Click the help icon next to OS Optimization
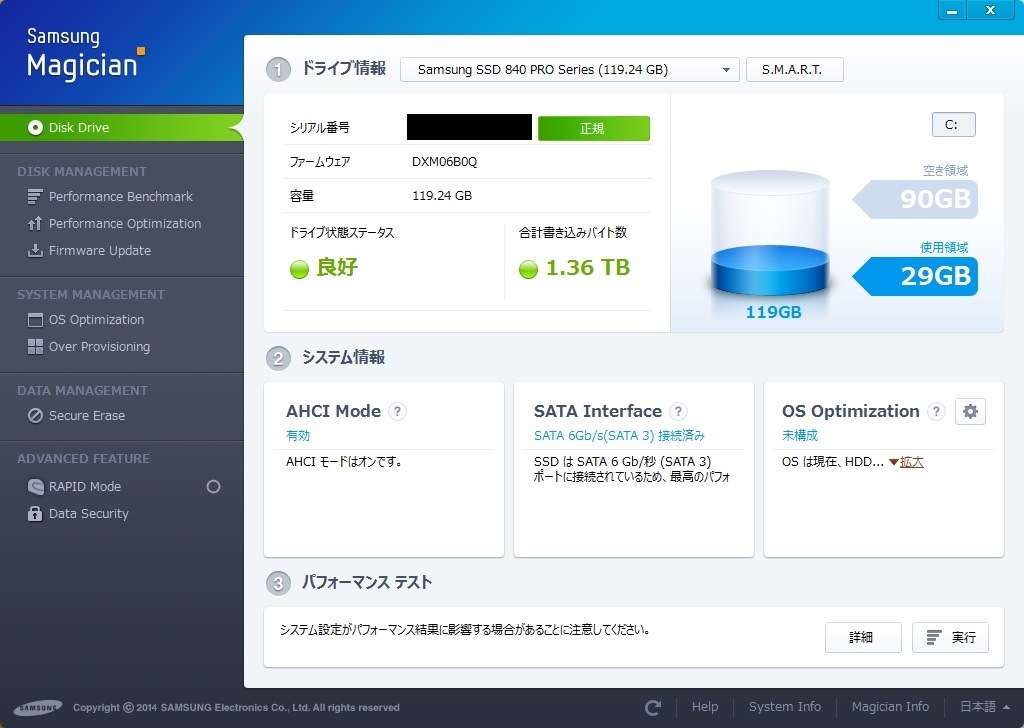The width and height of the screenshot is (1024, 728). coord(936,411)
